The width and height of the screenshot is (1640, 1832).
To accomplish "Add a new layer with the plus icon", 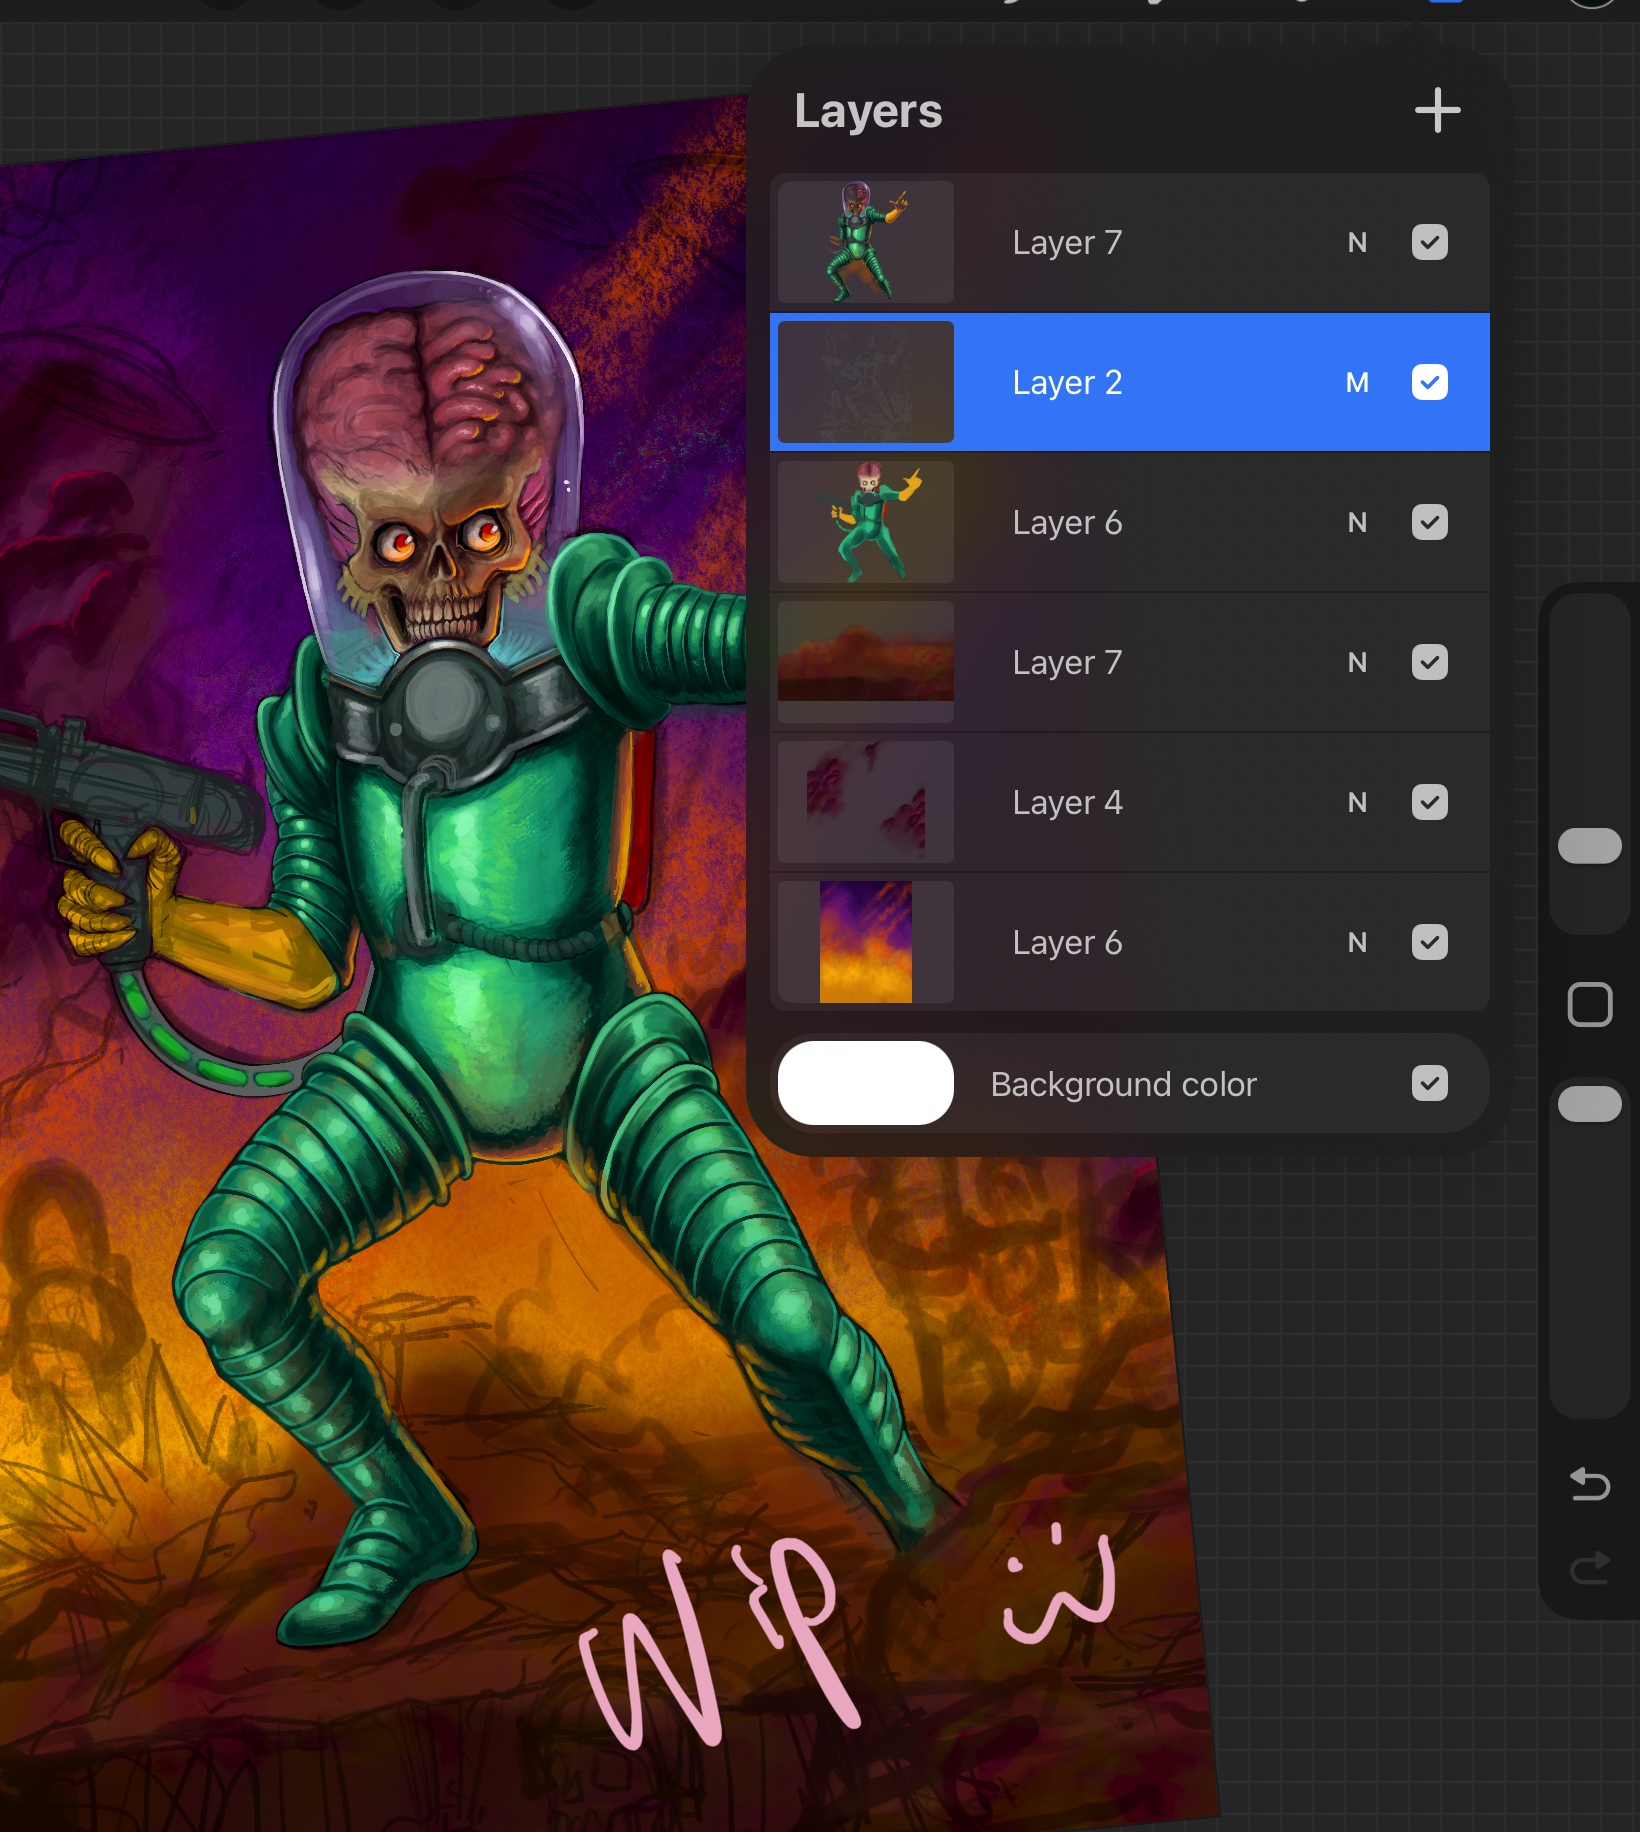I will pyautogui.click(x=1437, y=110).
